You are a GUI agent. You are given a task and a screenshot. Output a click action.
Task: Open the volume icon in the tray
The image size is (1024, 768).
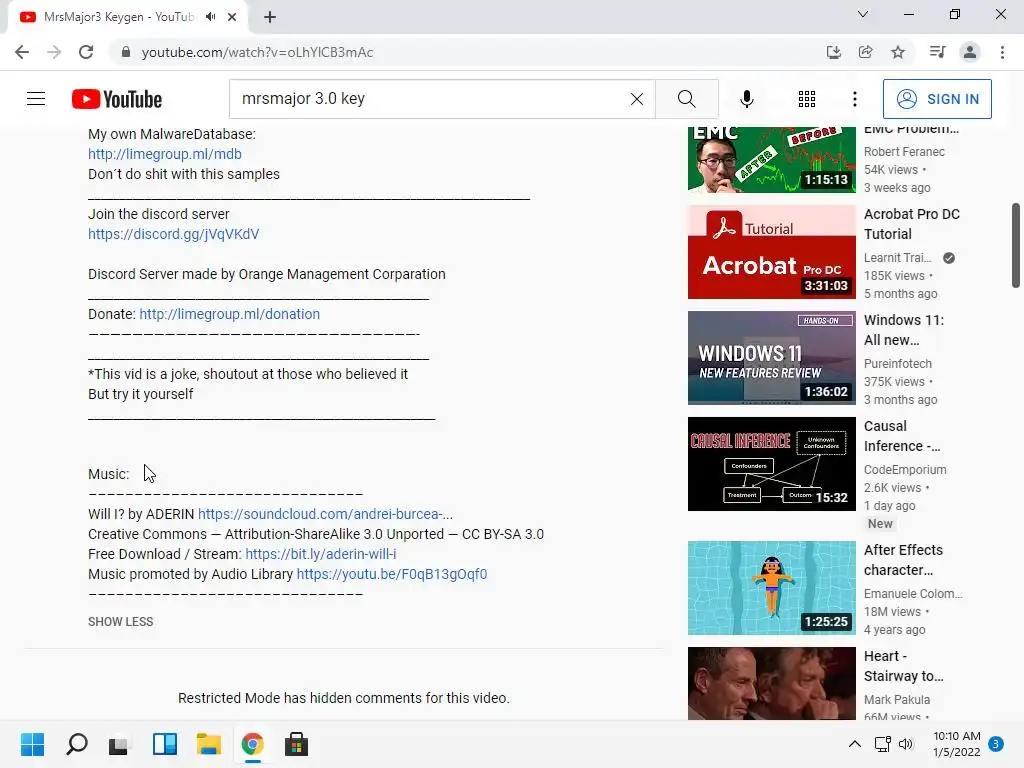906,744
